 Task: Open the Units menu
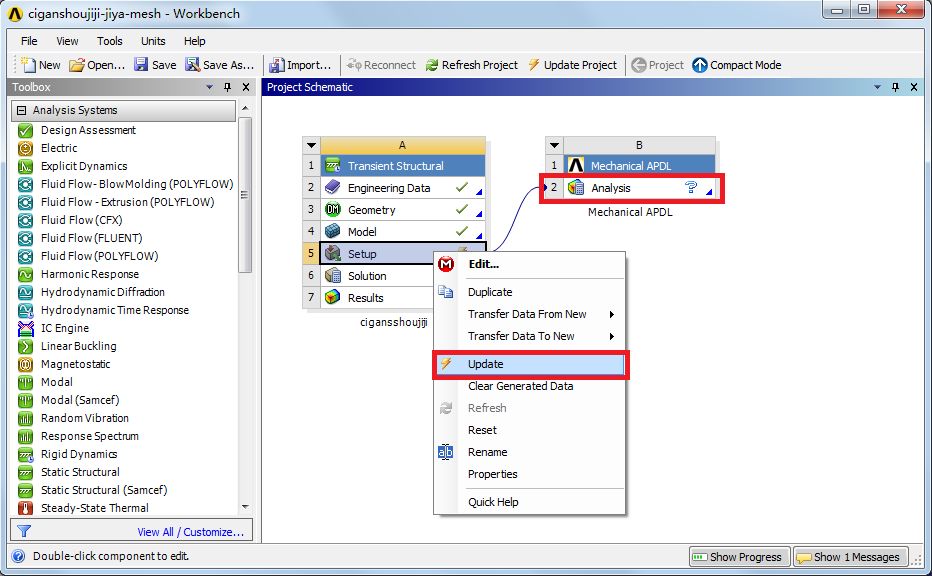[153, 41]
